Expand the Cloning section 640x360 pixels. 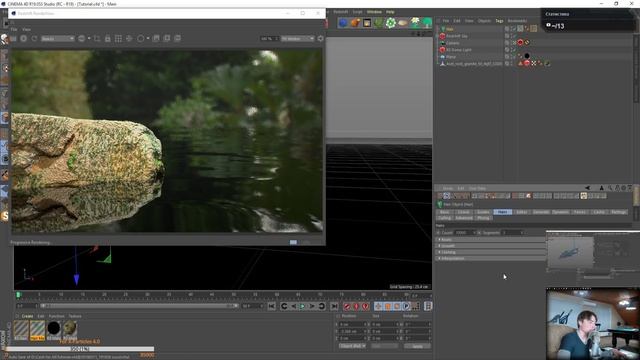[491, 252]
